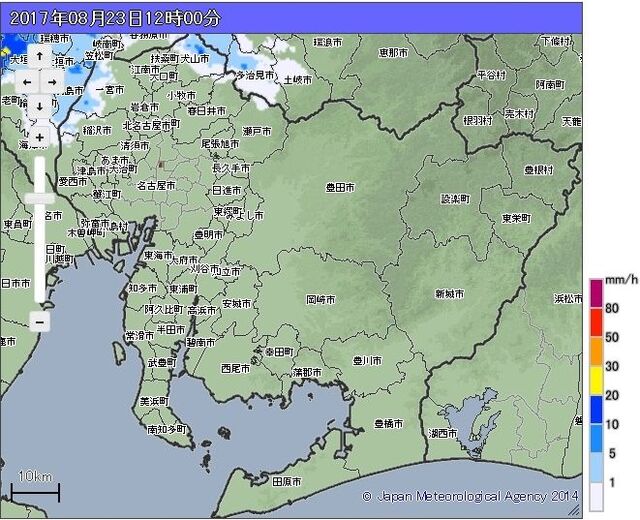The width and height of the screenshot is (640, 520).
Task: Click the 瀬戸市 label on the map
Action: (257, 131)
